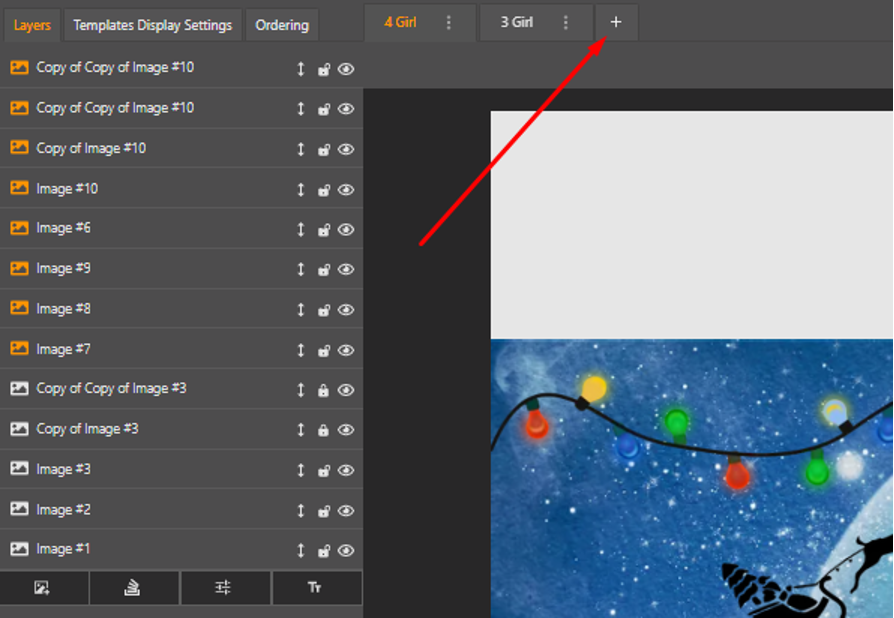The height and width of the screenshot is (618, 894).
Task: Click lock icon for Image #8
Action: 323,310
